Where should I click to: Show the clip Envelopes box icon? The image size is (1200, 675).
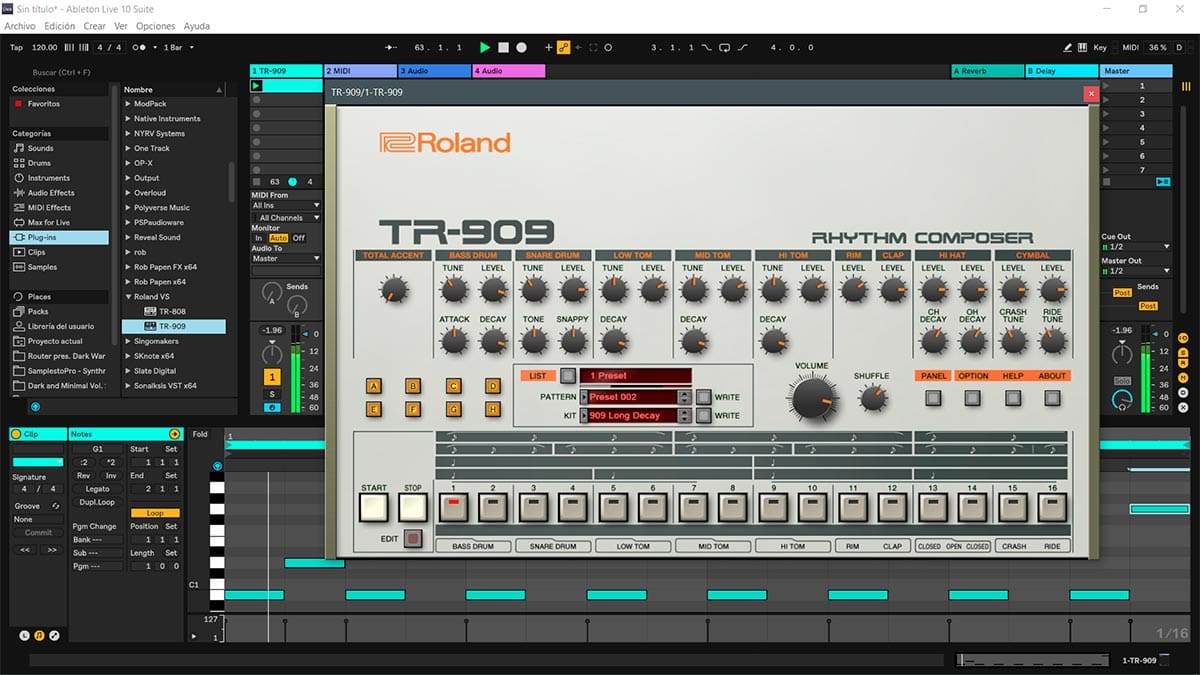[55, 635]
